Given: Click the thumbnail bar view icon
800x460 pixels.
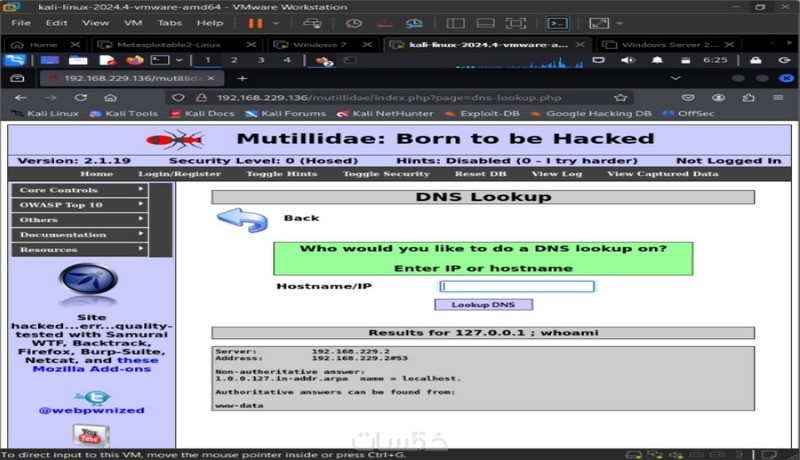Looking at the screenshot, I should coord(485,23).
